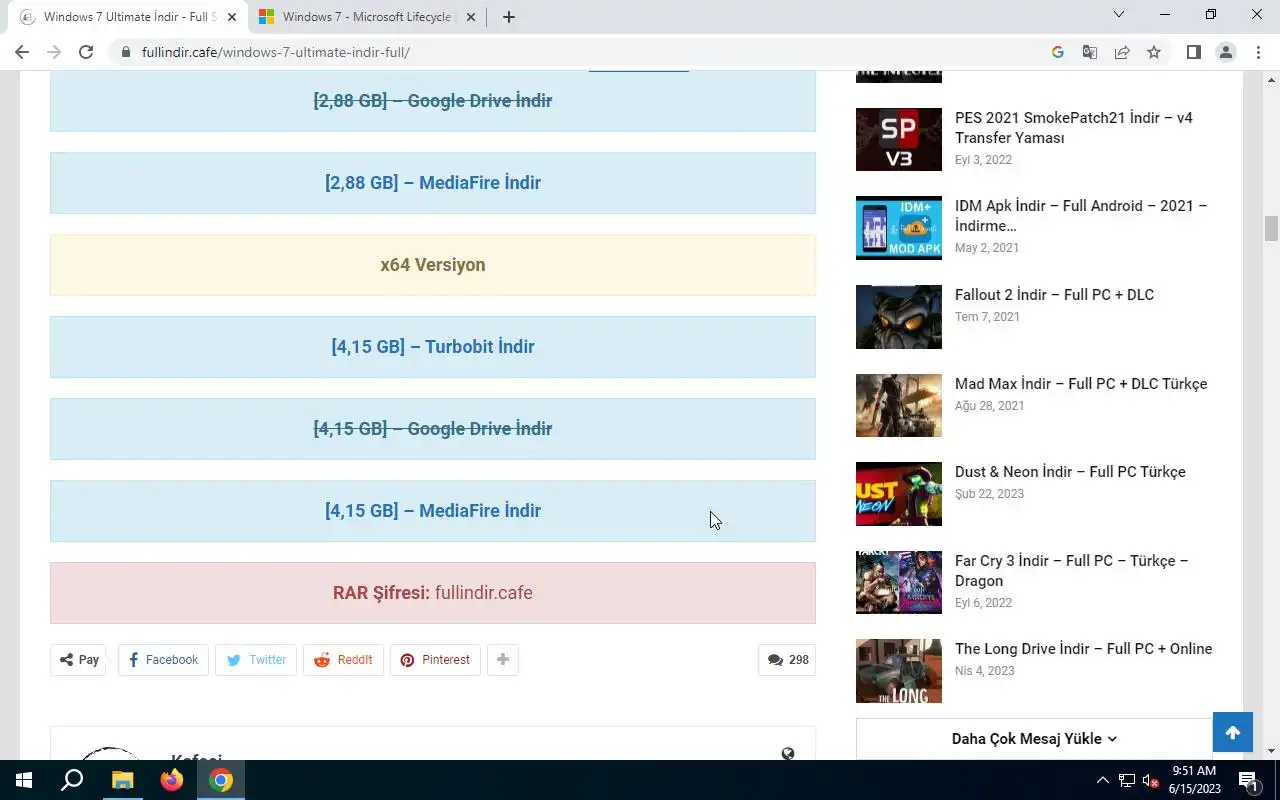Click the Google icon in address bar
Image resolution: width=1280 pixels, height=800 pixels.
(1058, 52)
